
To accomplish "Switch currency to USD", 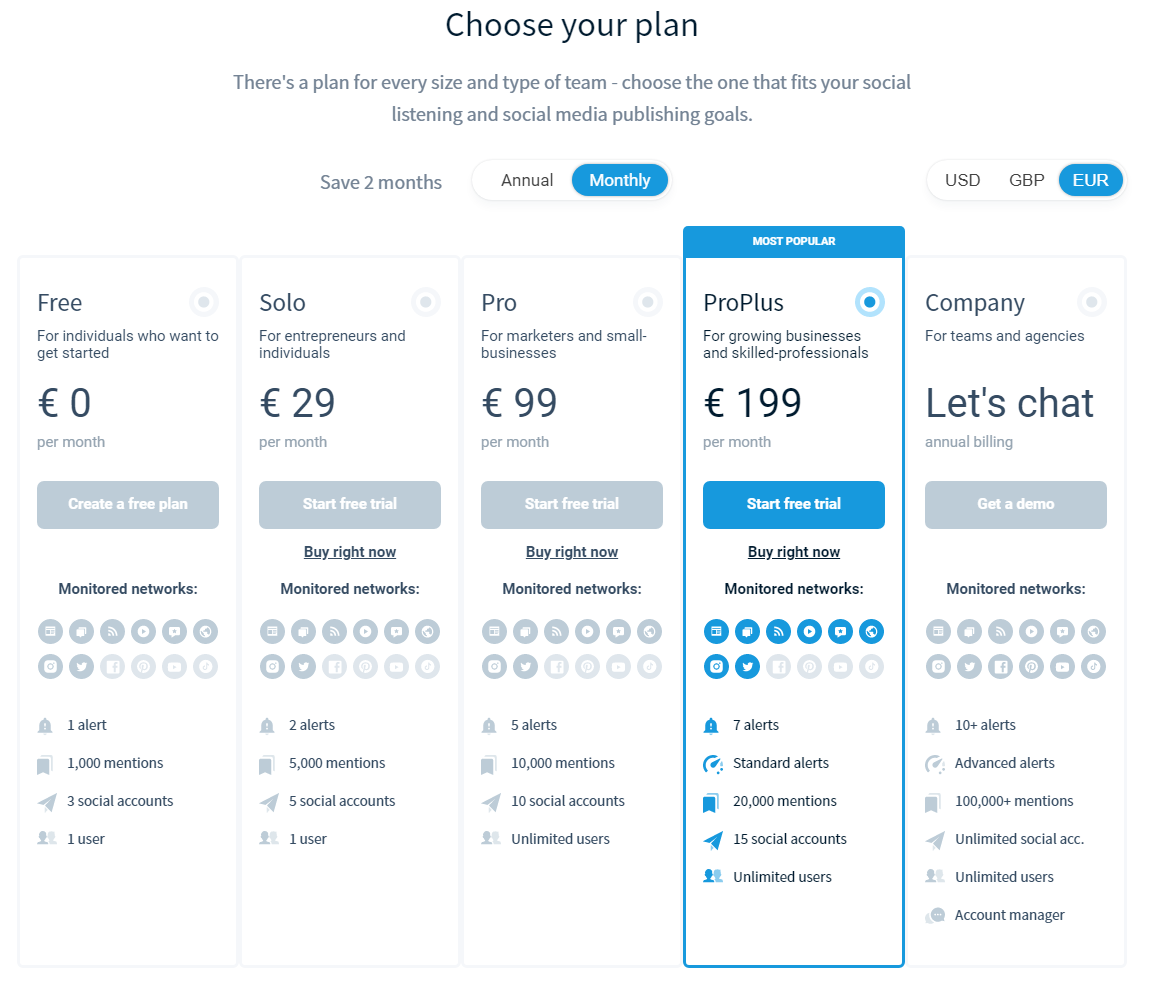I will 962,180.
